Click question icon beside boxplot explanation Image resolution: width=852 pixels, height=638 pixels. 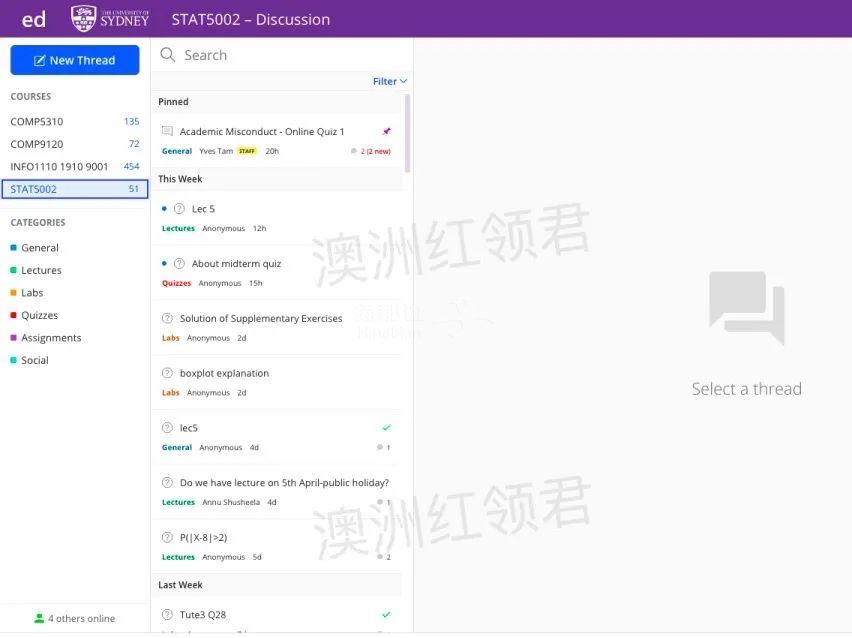point(167,373)
